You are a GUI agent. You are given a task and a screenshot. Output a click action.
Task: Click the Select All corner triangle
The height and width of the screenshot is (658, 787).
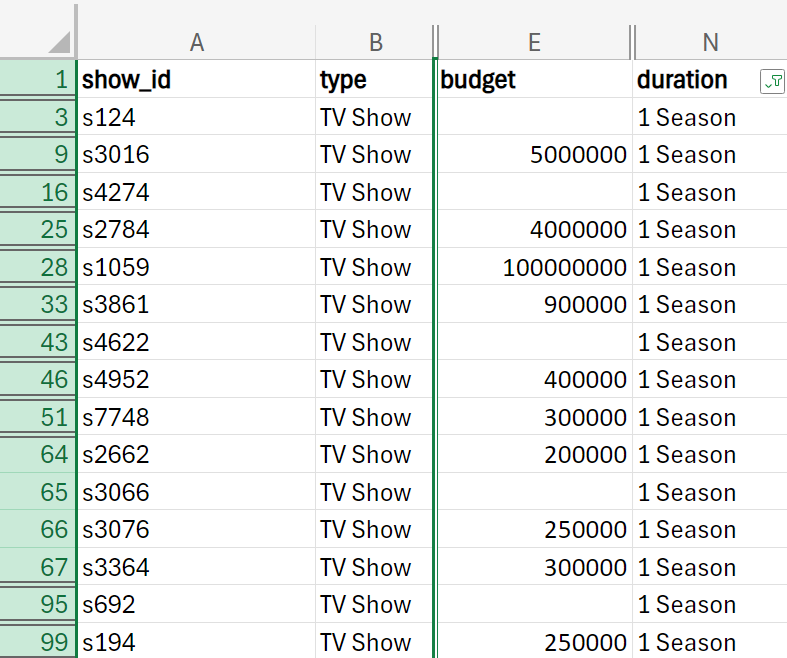tap(58, 42)
